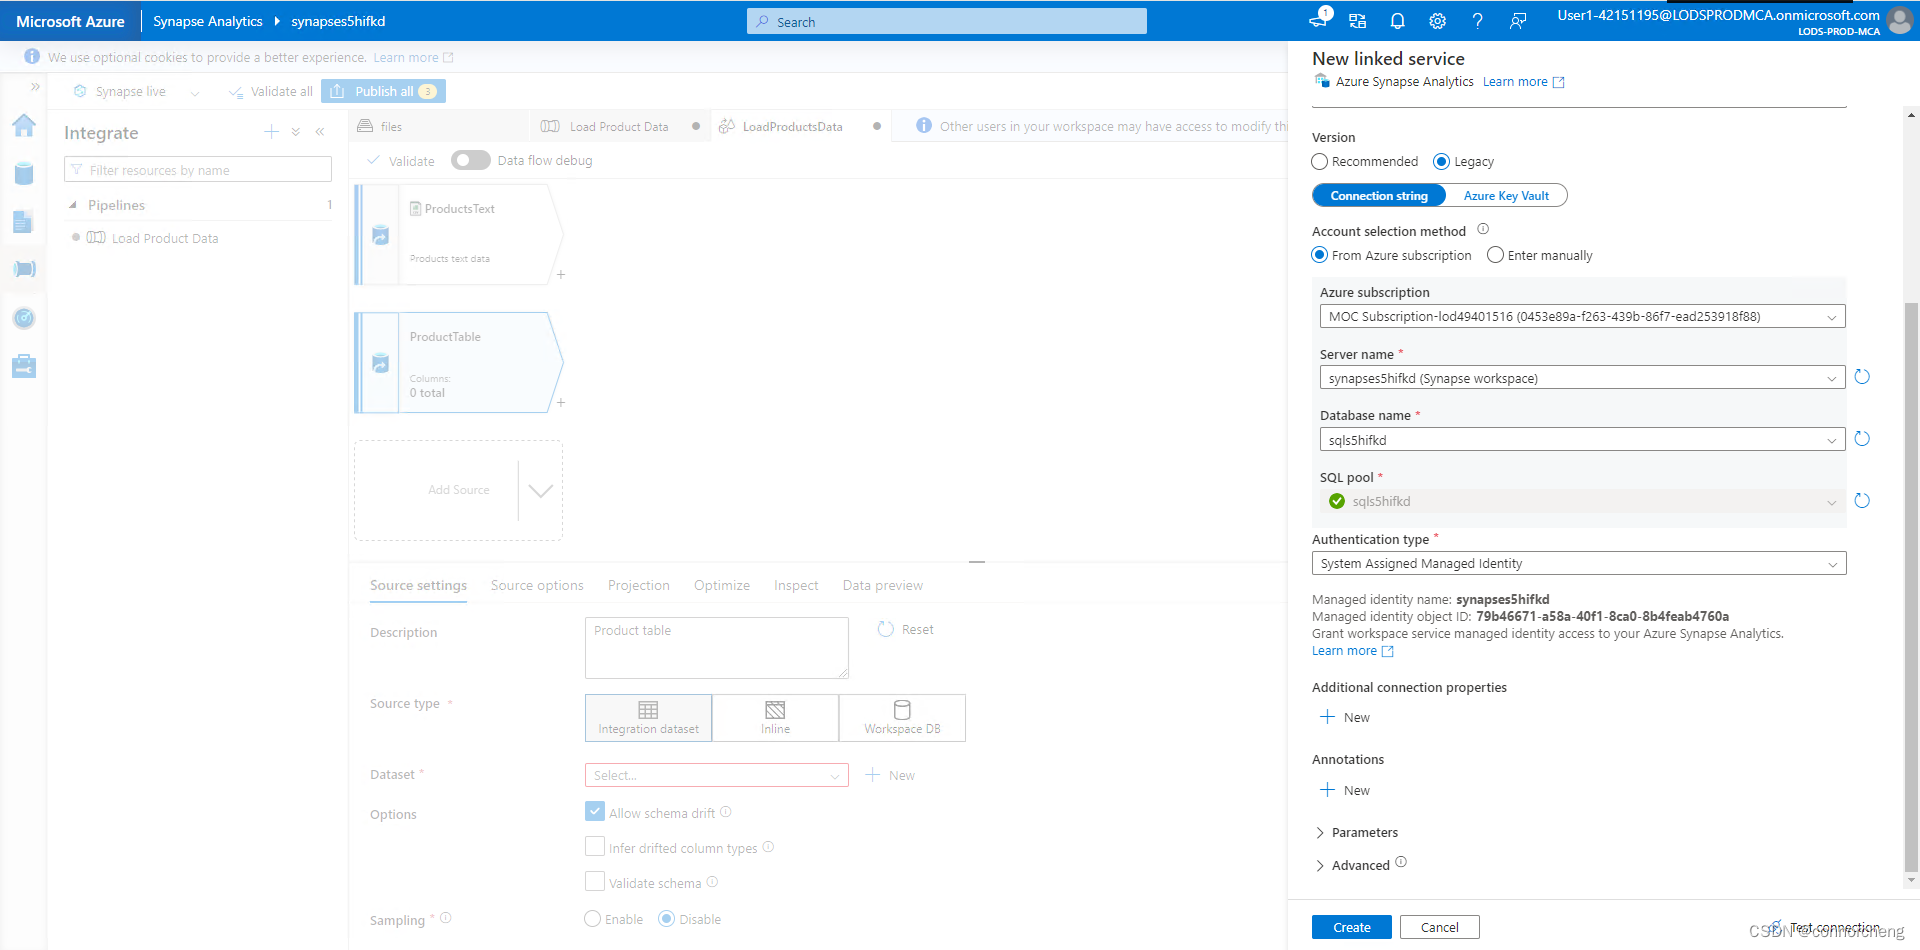
Task: Open the Data hub database icon
Action: [24, 174]
